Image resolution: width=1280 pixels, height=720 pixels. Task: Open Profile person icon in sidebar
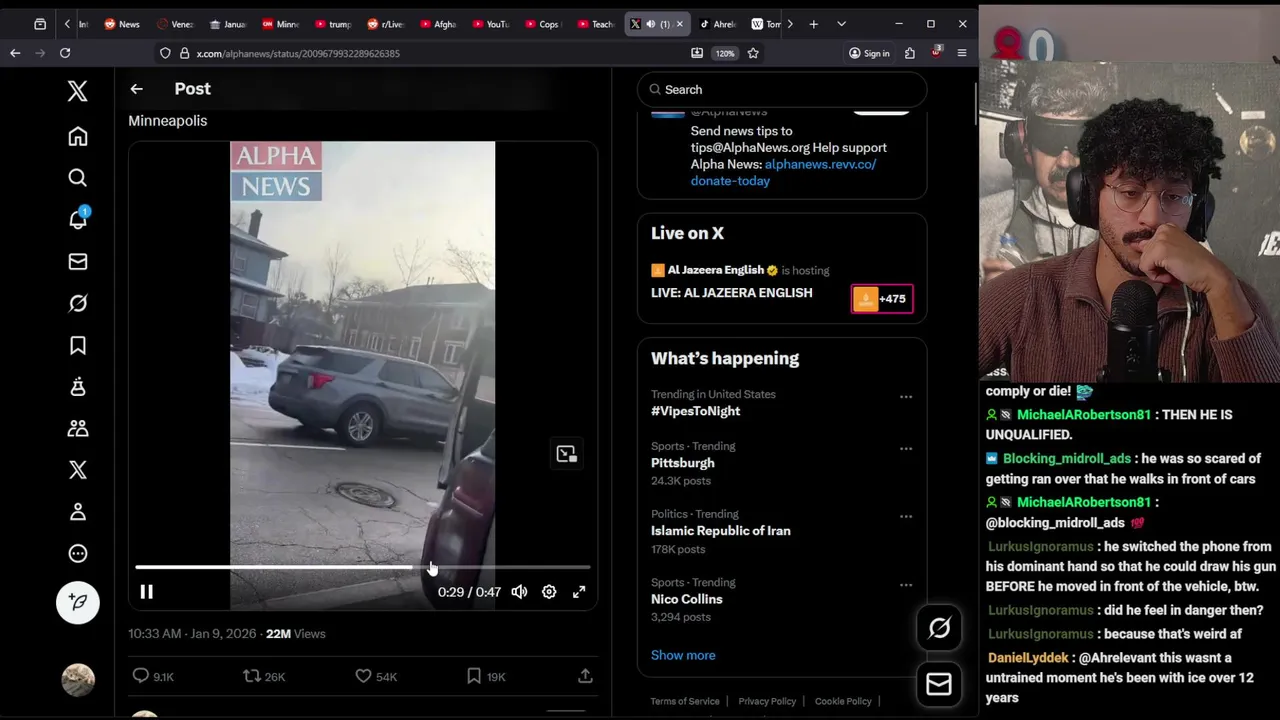pos(77,512)
